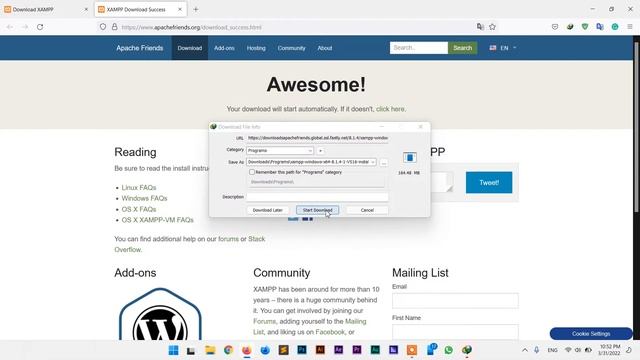Open the OS X XAMPP-VM FAQs link
640x360 pixels.
[x=158, y=220]
